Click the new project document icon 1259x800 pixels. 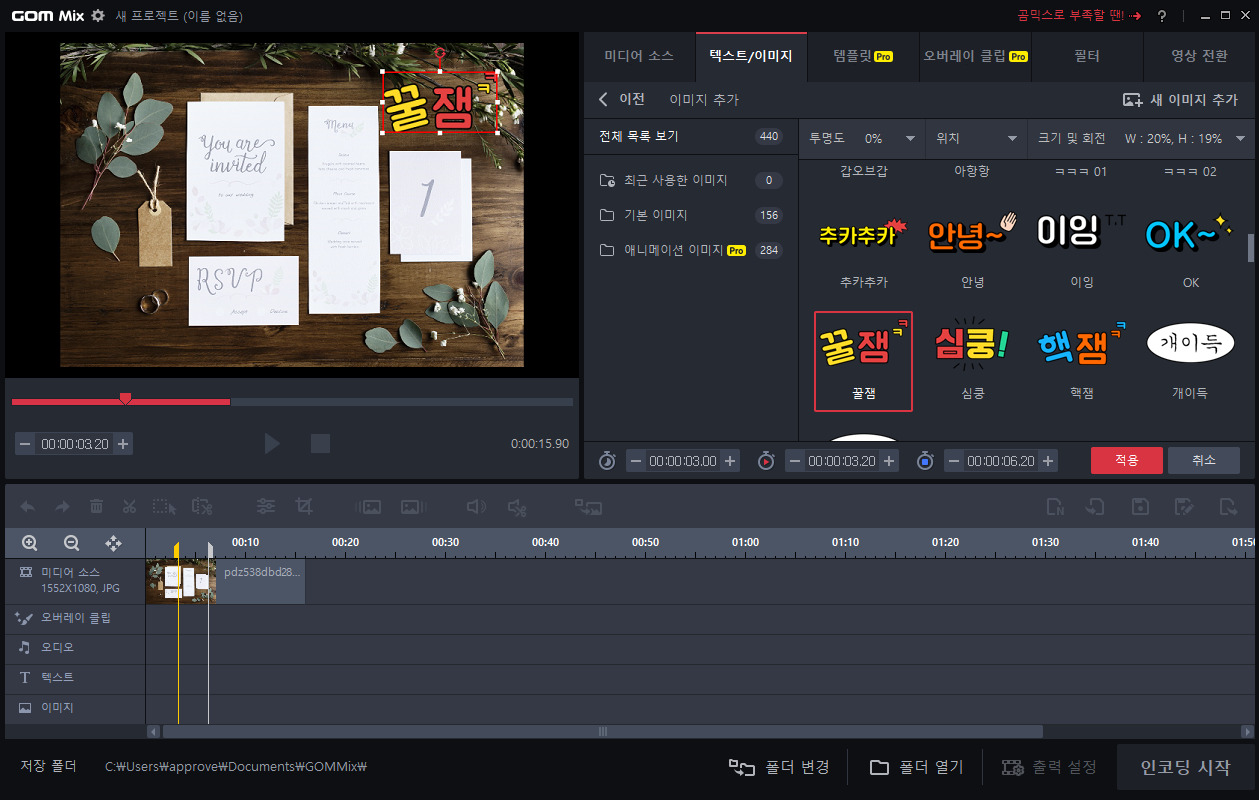(1054, 507)
